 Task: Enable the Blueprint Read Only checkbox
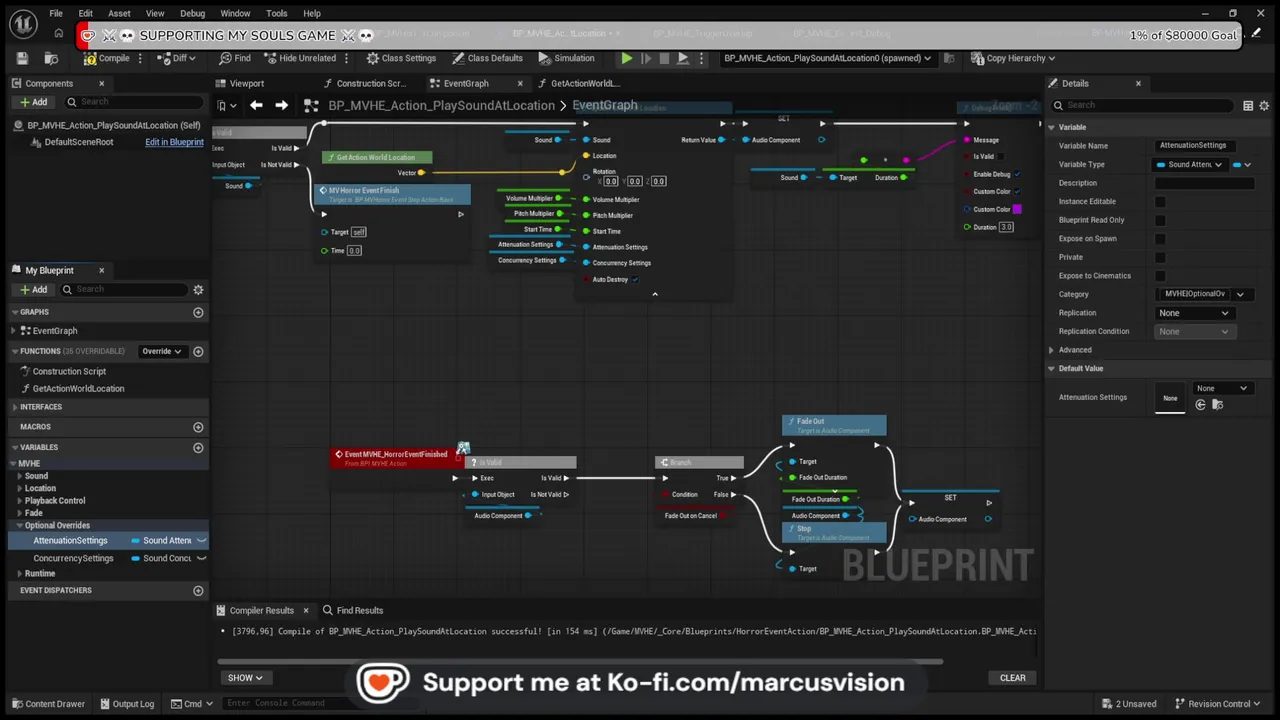[1160, 220]
